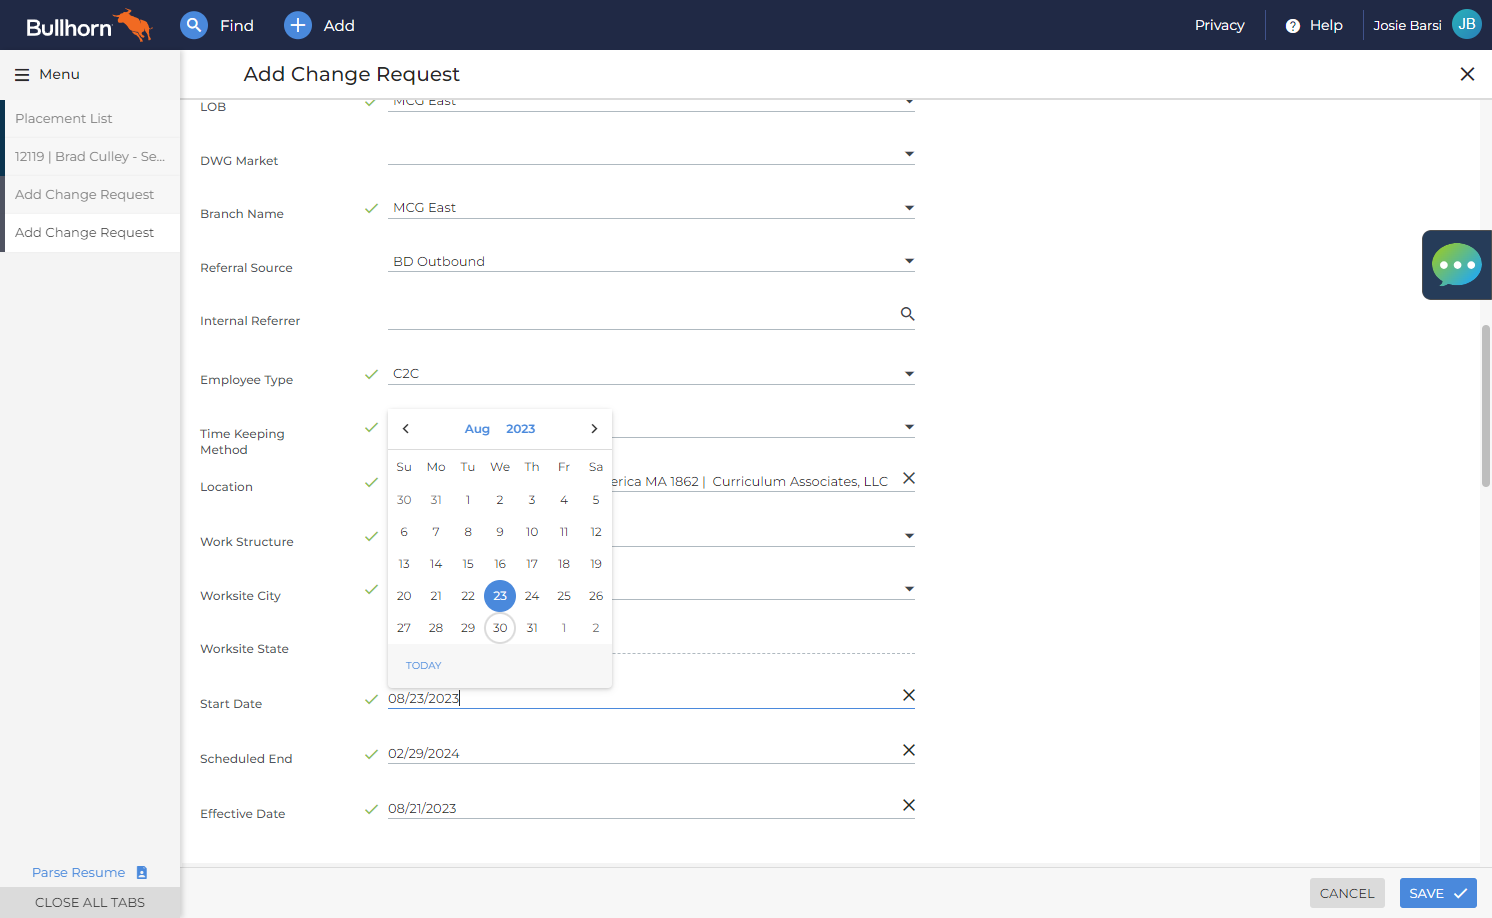Open the Worksite City dropdown
Screen dimensions: 1492x918
coord(909,589)
